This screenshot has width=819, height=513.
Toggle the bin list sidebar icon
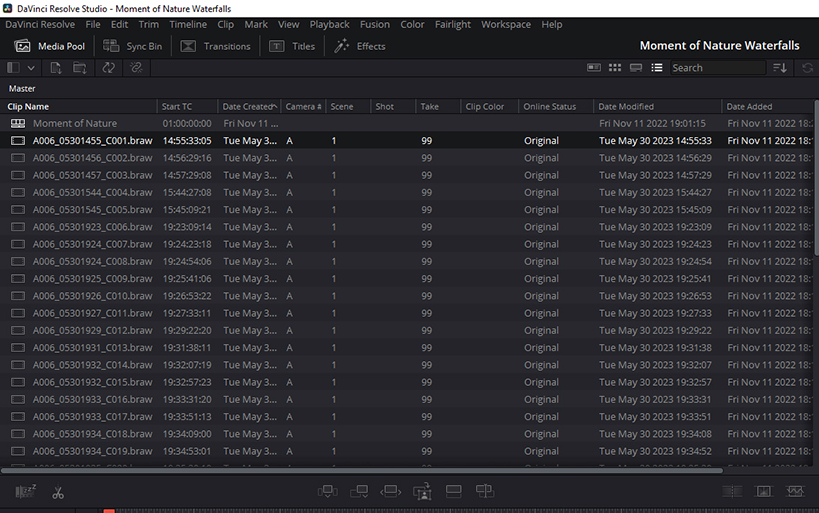pos(14,68)
